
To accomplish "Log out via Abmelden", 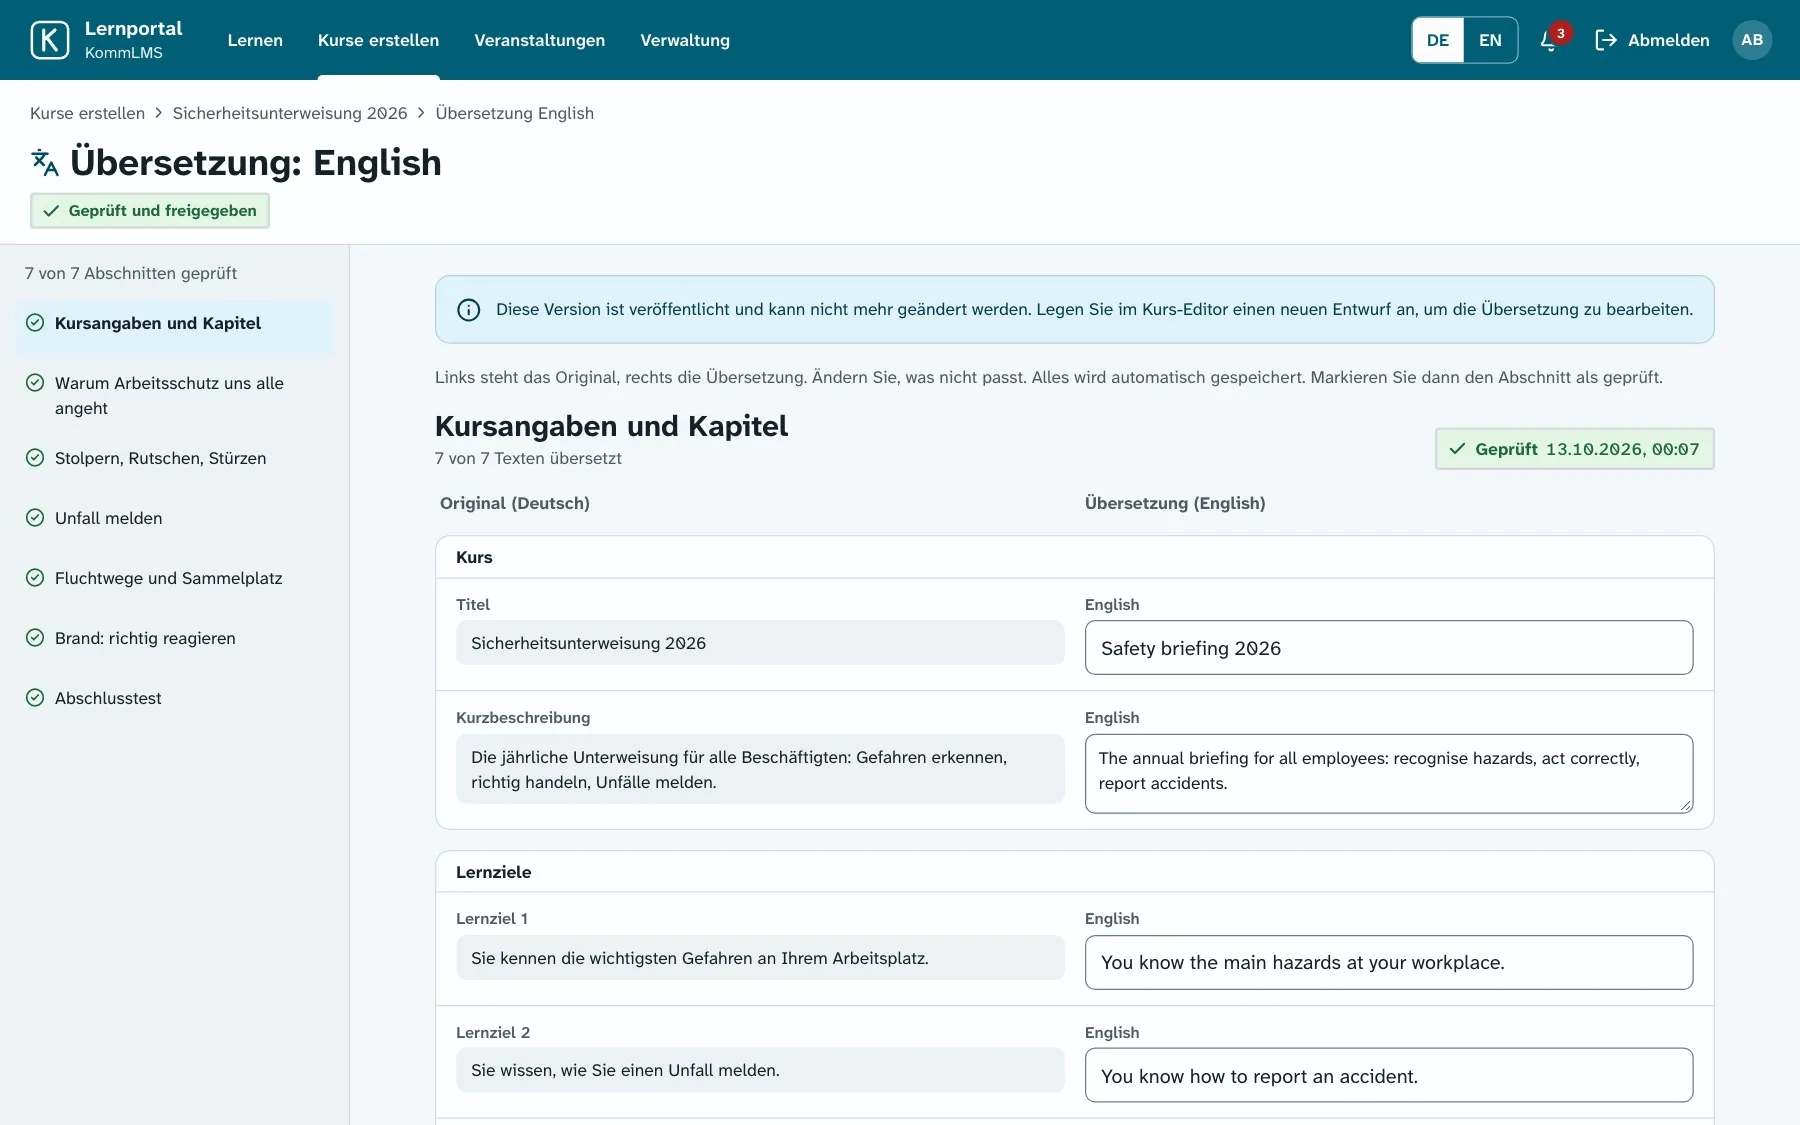I will 1652,40.
